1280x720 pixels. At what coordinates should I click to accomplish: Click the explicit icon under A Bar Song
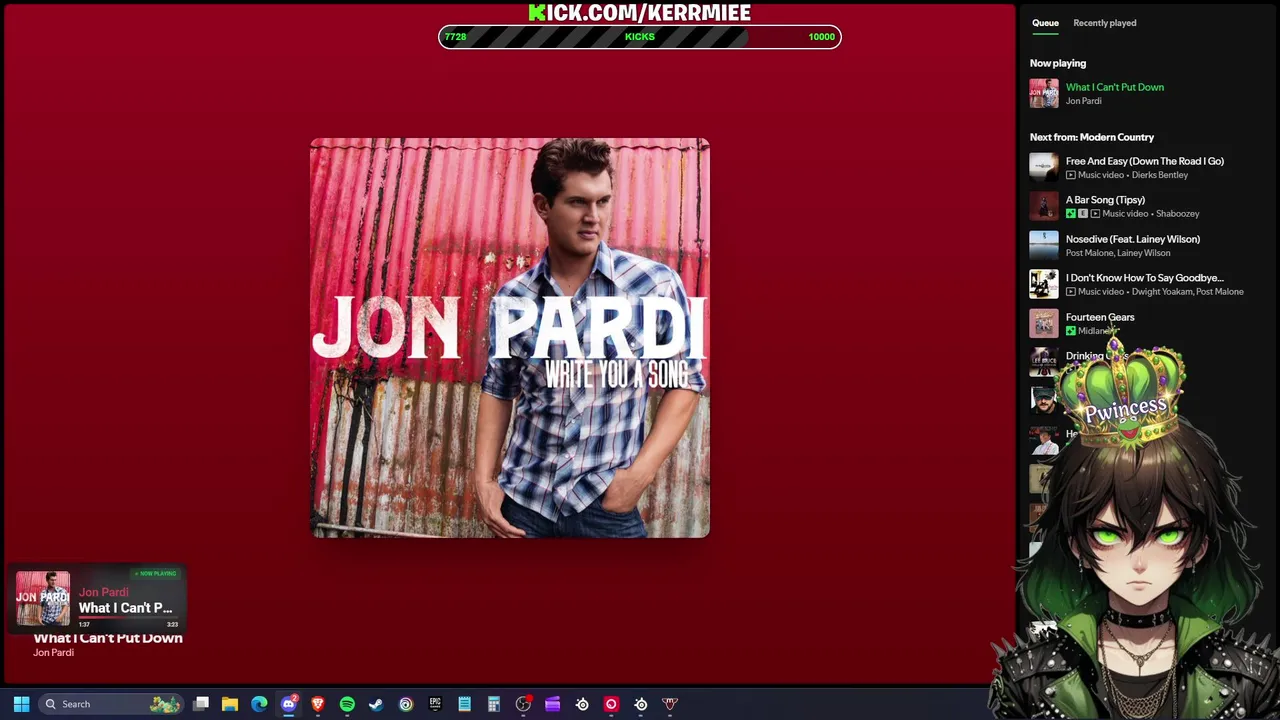pyautogui.click(x=1083, y=214)
